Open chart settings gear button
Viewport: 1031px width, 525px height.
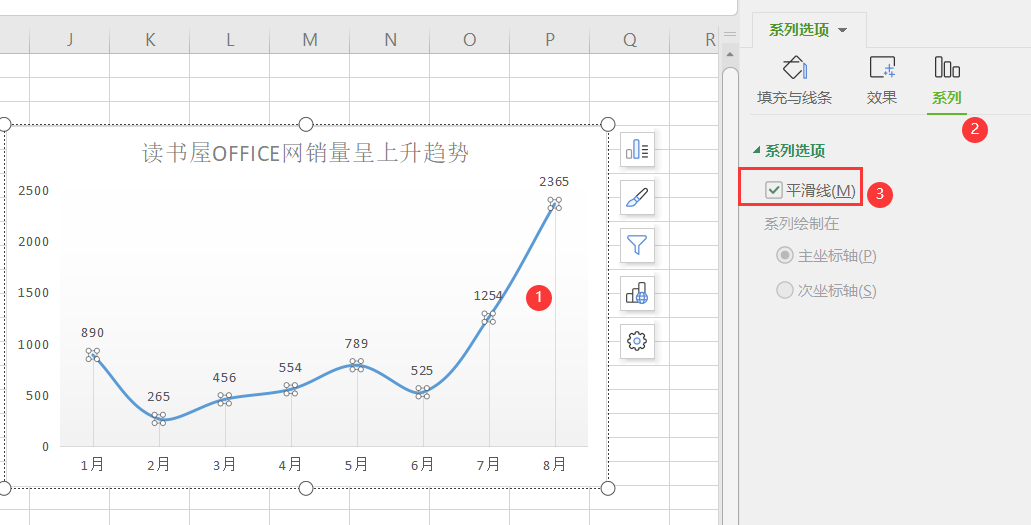coord(637,341)
